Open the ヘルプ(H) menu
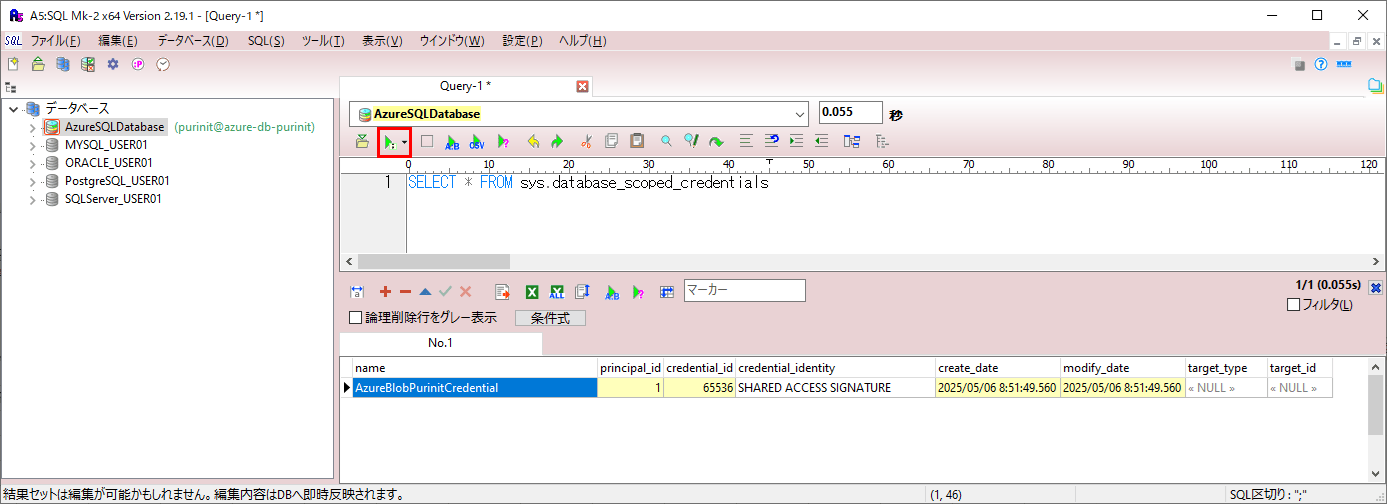Image resolution: width=1387 pixels, height=504 pixels. [582, 41]
